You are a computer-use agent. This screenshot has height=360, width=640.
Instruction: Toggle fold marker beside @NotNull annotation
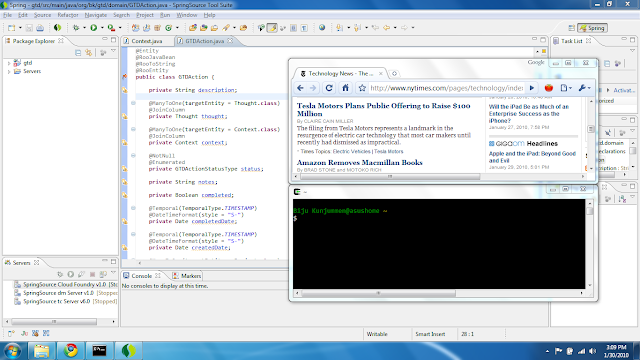(x=133, y=156)
